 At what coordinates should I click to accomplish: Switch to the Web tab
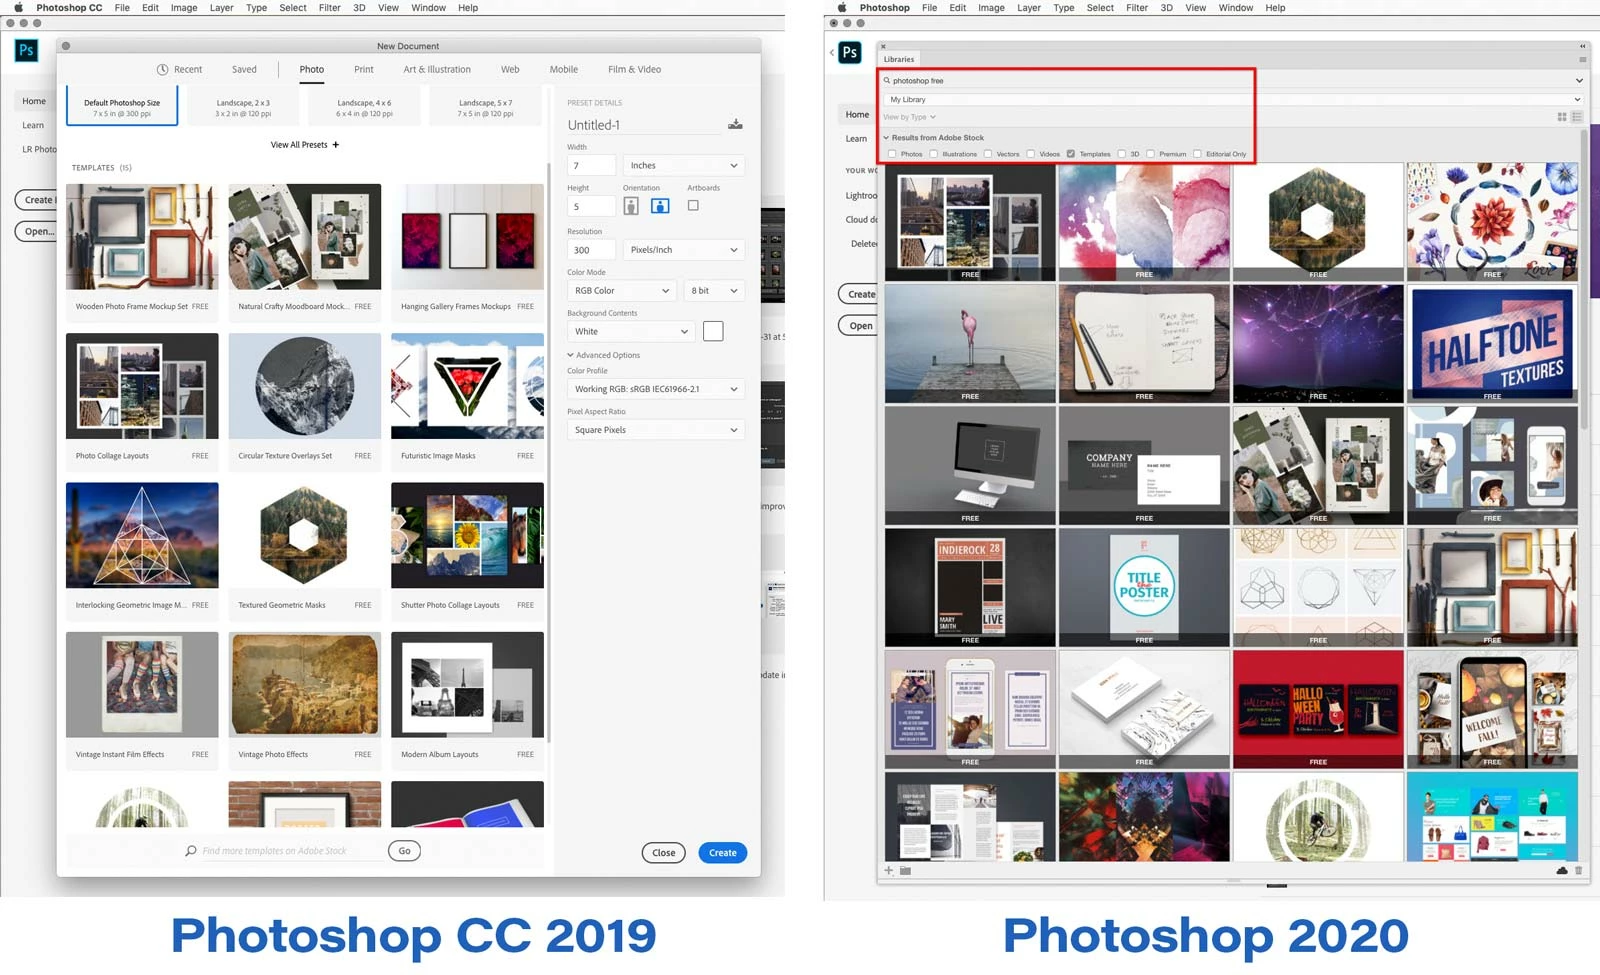pos(510,70)
